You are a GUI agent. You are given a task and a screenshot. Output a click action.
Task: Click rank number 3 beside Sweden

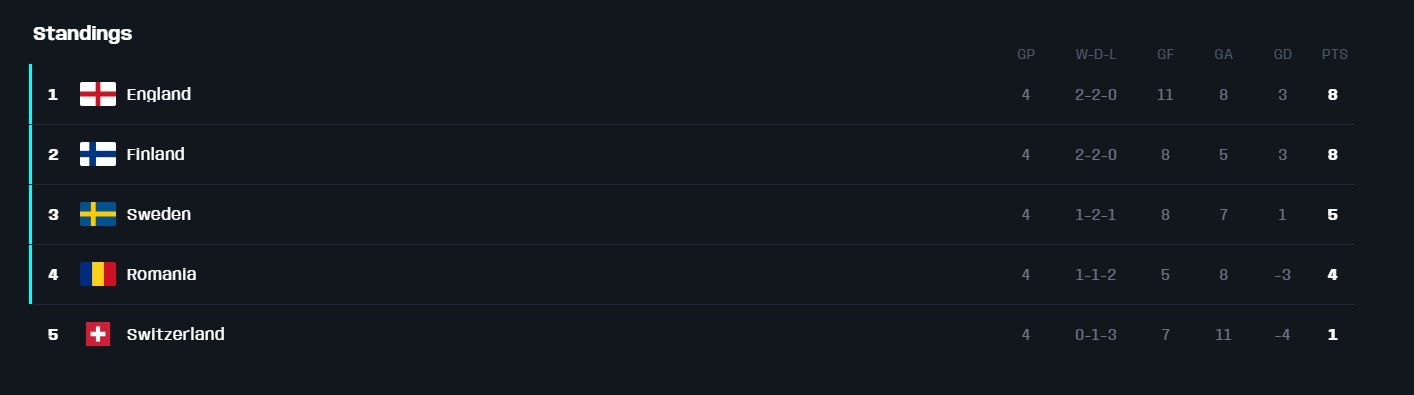pos(53,214)
